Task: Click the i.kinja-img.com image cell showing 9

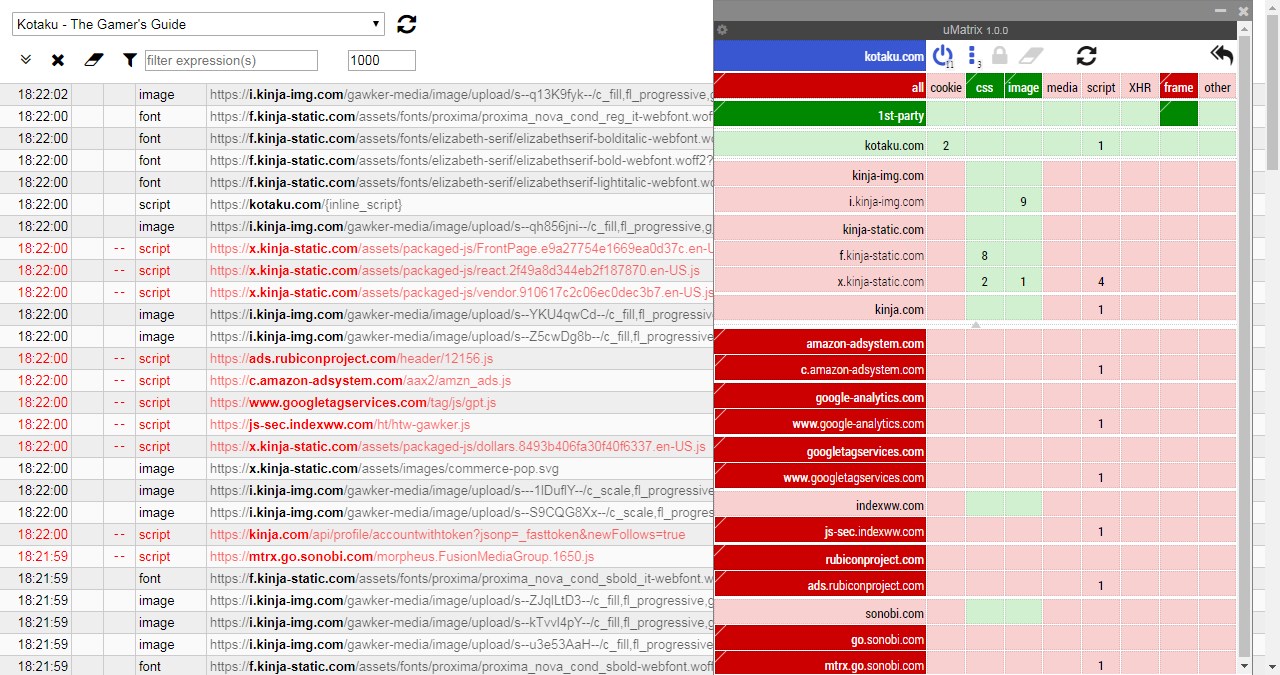Action: [x=1024, y=201]
